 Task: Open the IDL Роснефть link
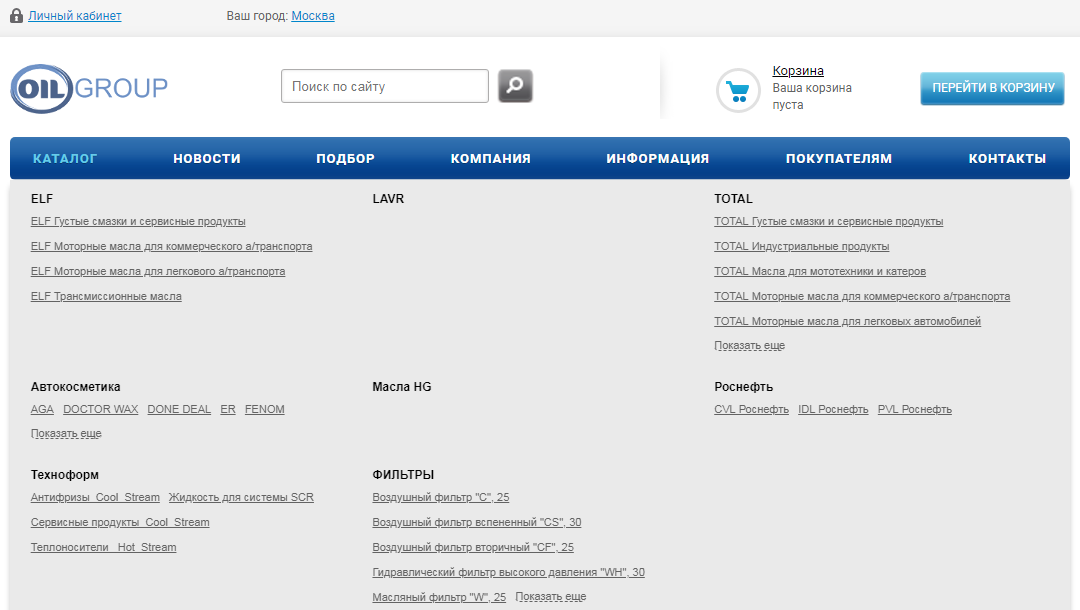pos(833,409)
